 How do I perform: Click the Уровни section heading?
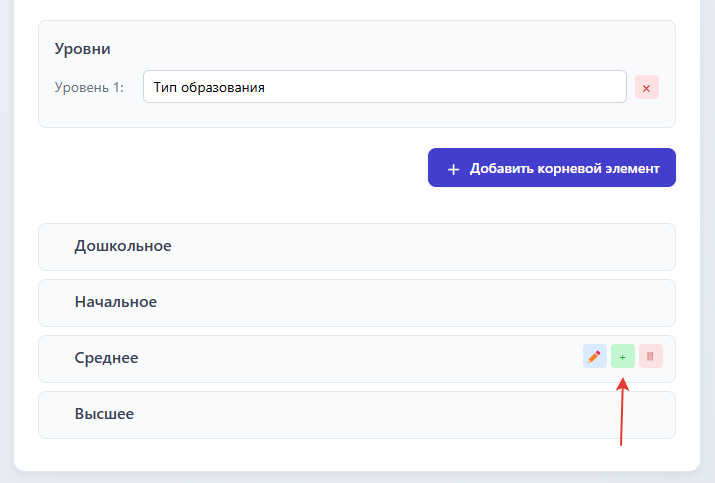coord(83,48)
